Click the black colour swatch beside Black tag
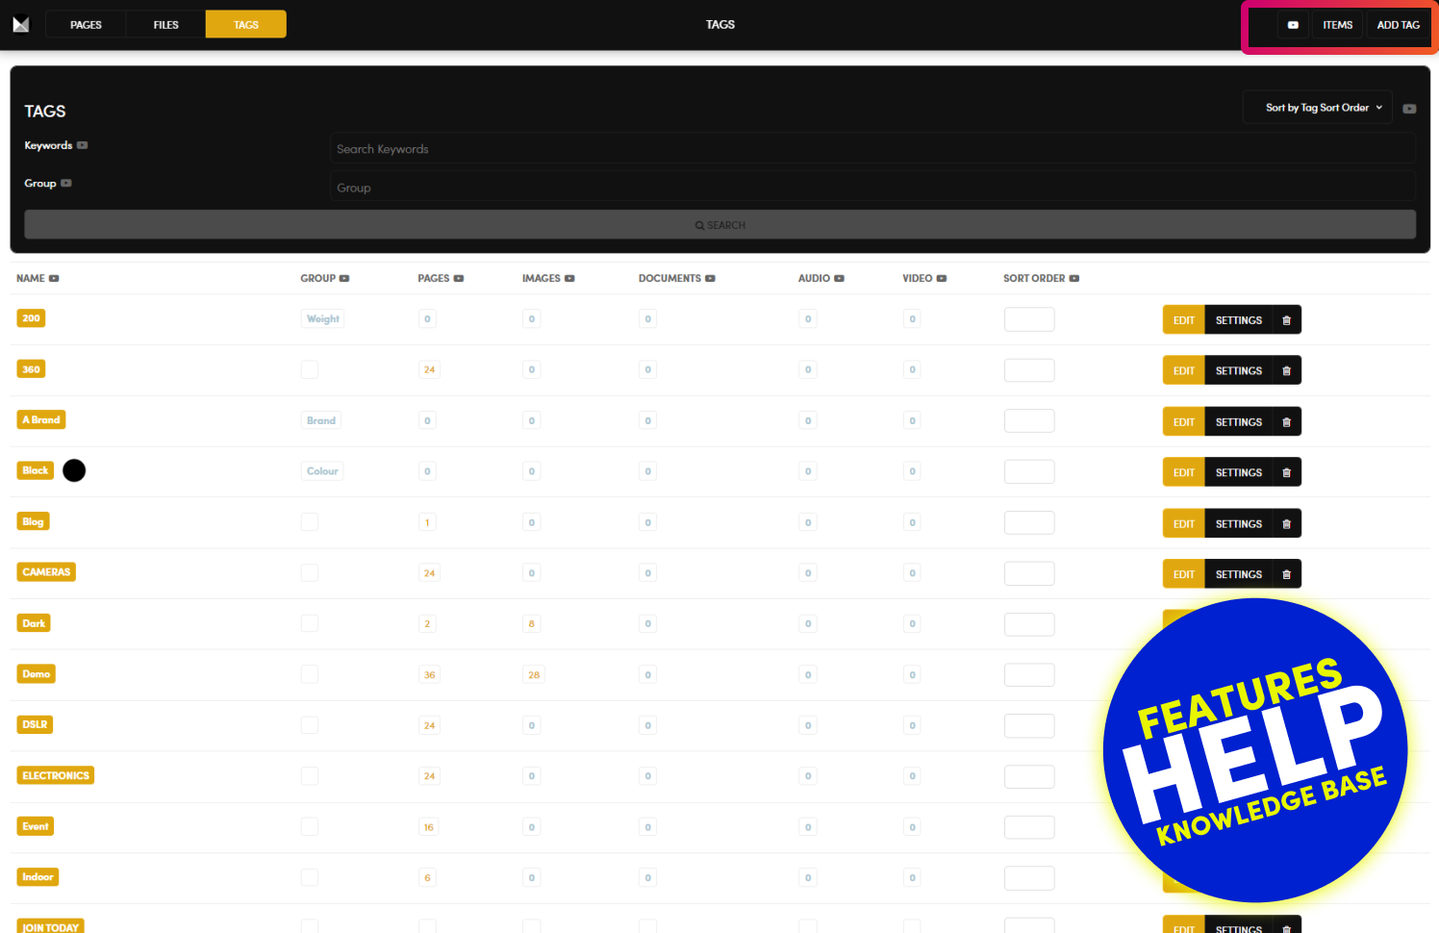Screen dimensions: 1439x933 pos(74,471)
